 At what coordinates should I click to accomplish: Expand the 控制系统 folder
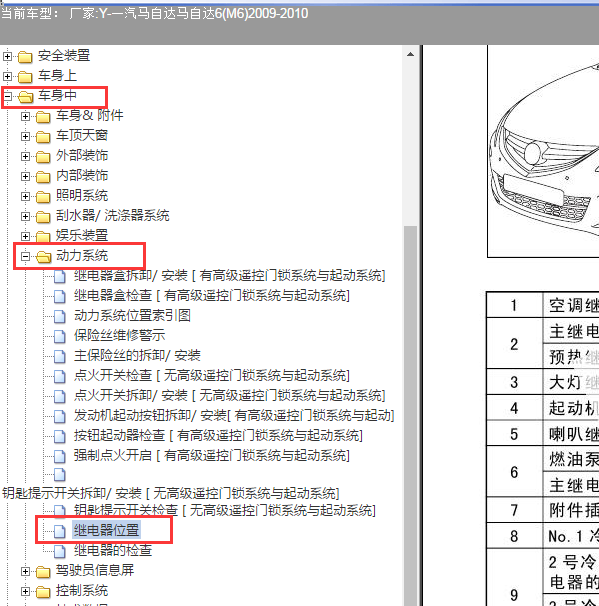[x=26, y=591]
